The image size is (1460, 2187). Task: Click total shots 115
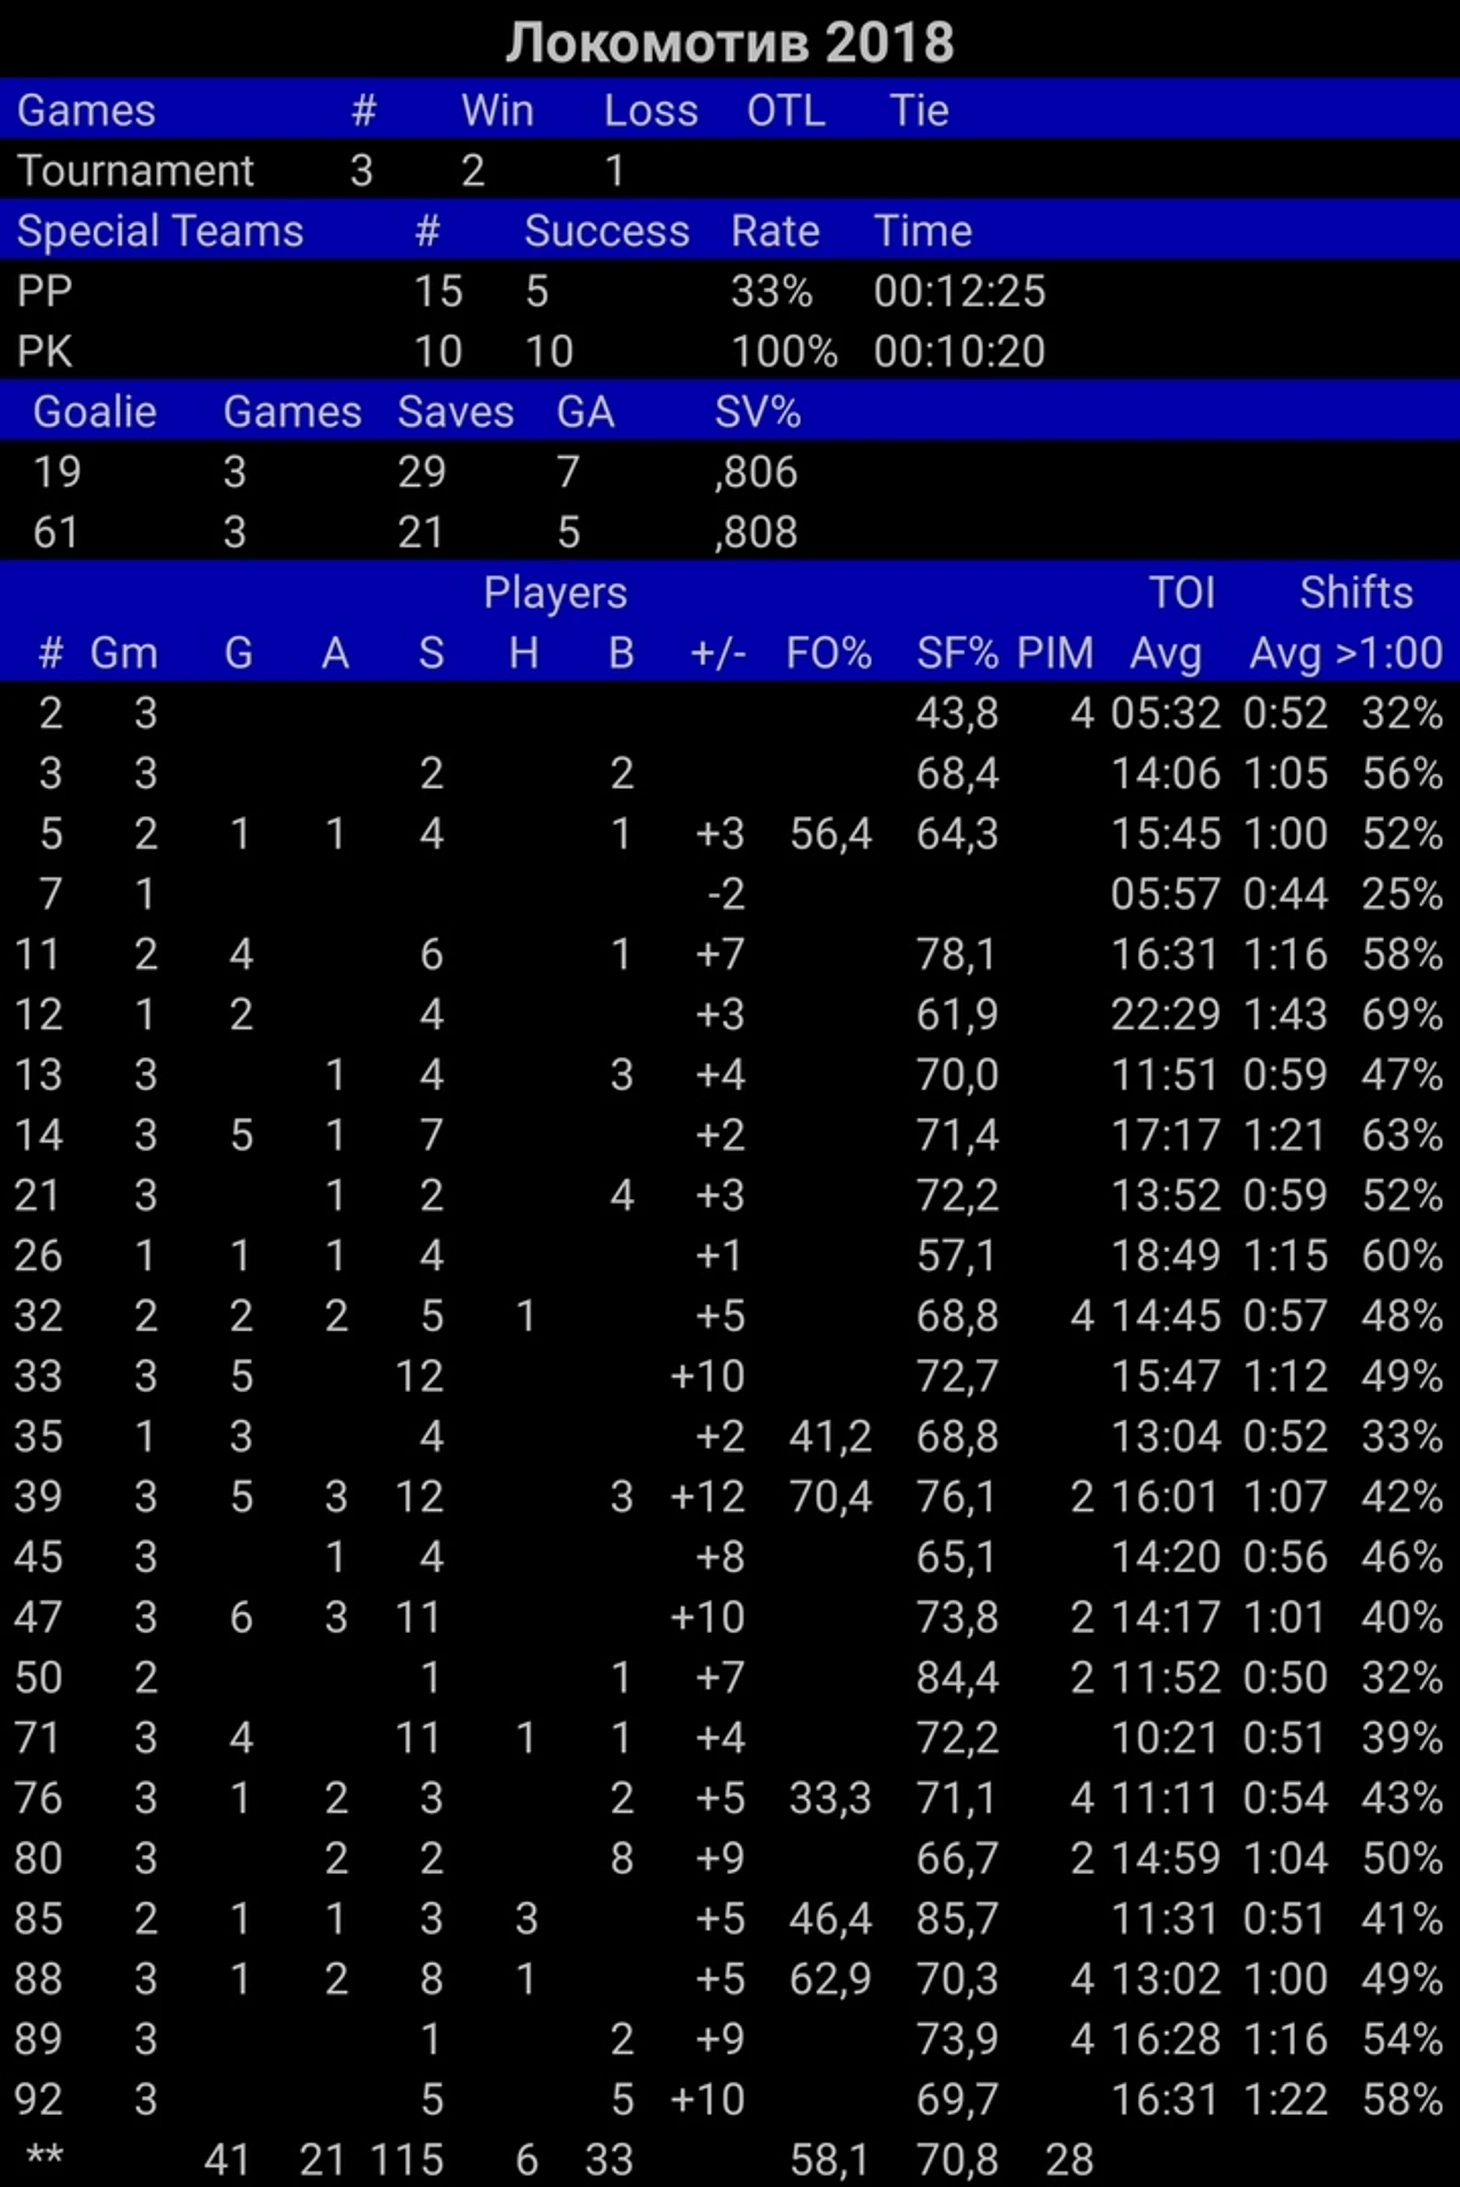coord(407,2160)
